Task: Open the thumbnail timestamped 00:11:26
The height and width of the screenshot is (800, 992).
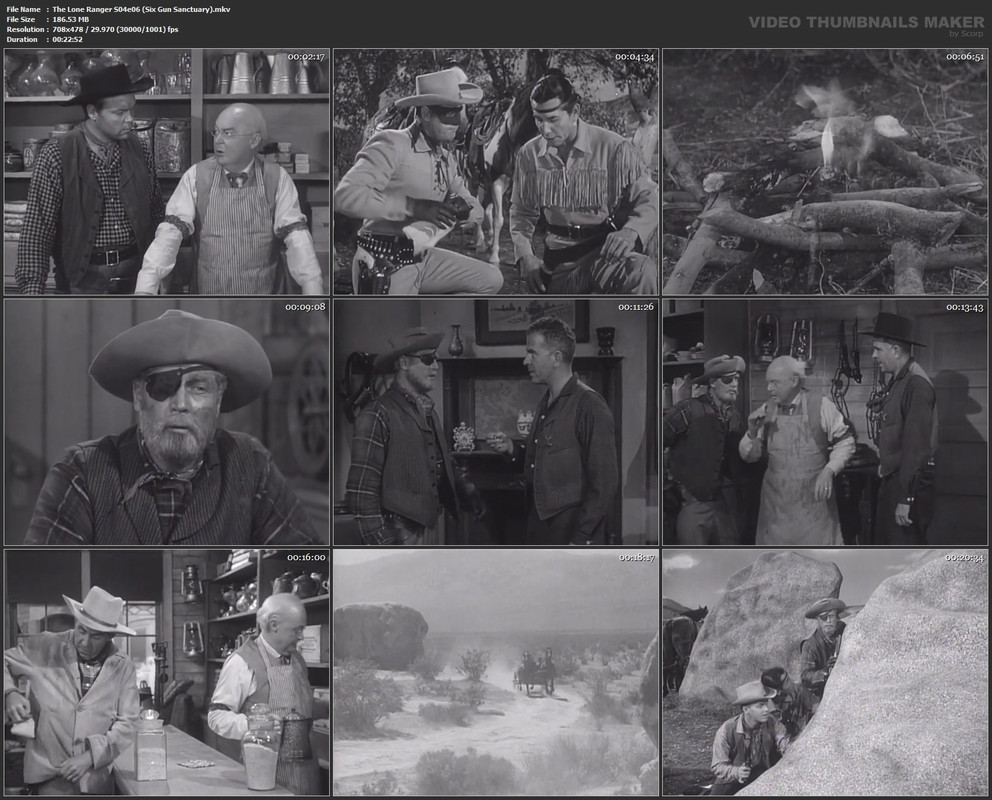Action: click(x=496, y=422)
